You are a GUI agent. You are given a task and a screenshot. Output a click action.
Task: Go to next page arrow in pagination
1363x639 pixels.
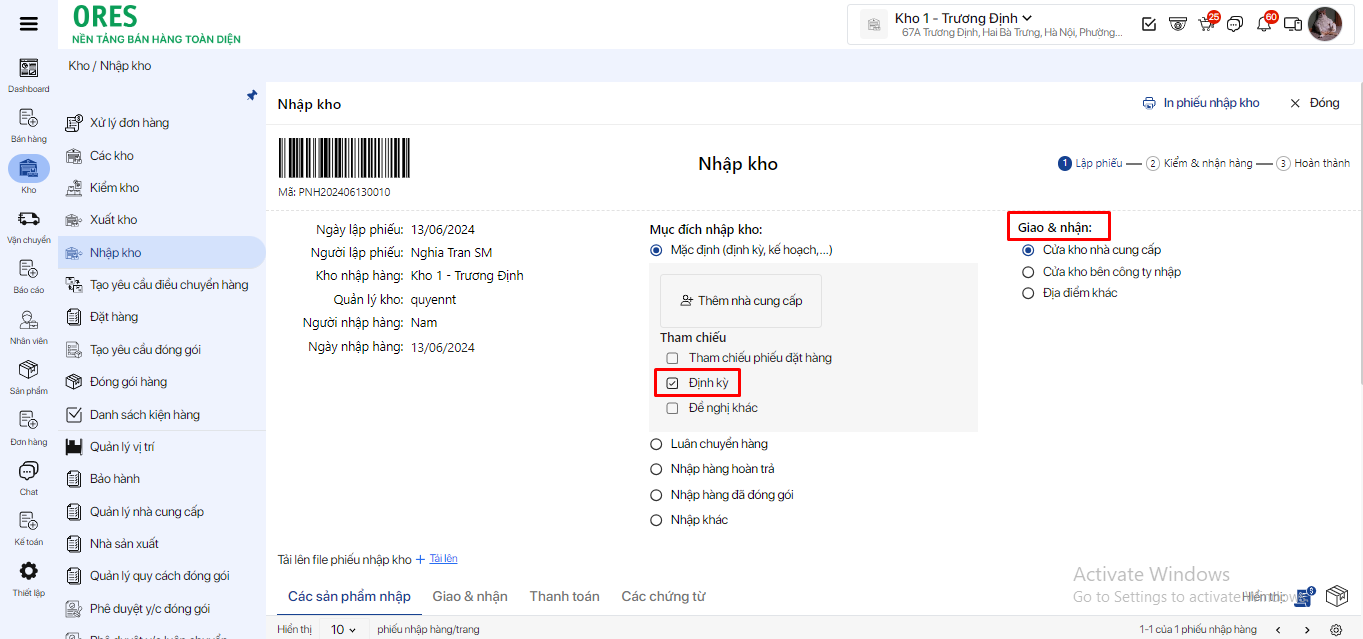click(x=1307, y=630)
